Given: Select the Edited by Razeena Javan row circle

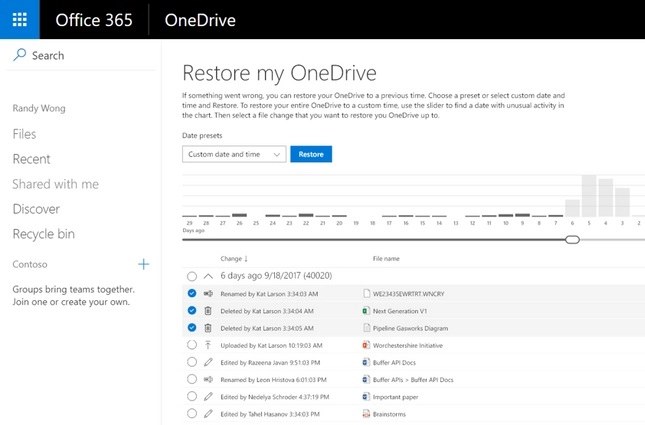Looking at the screenshot, I should tap(192, 362).
